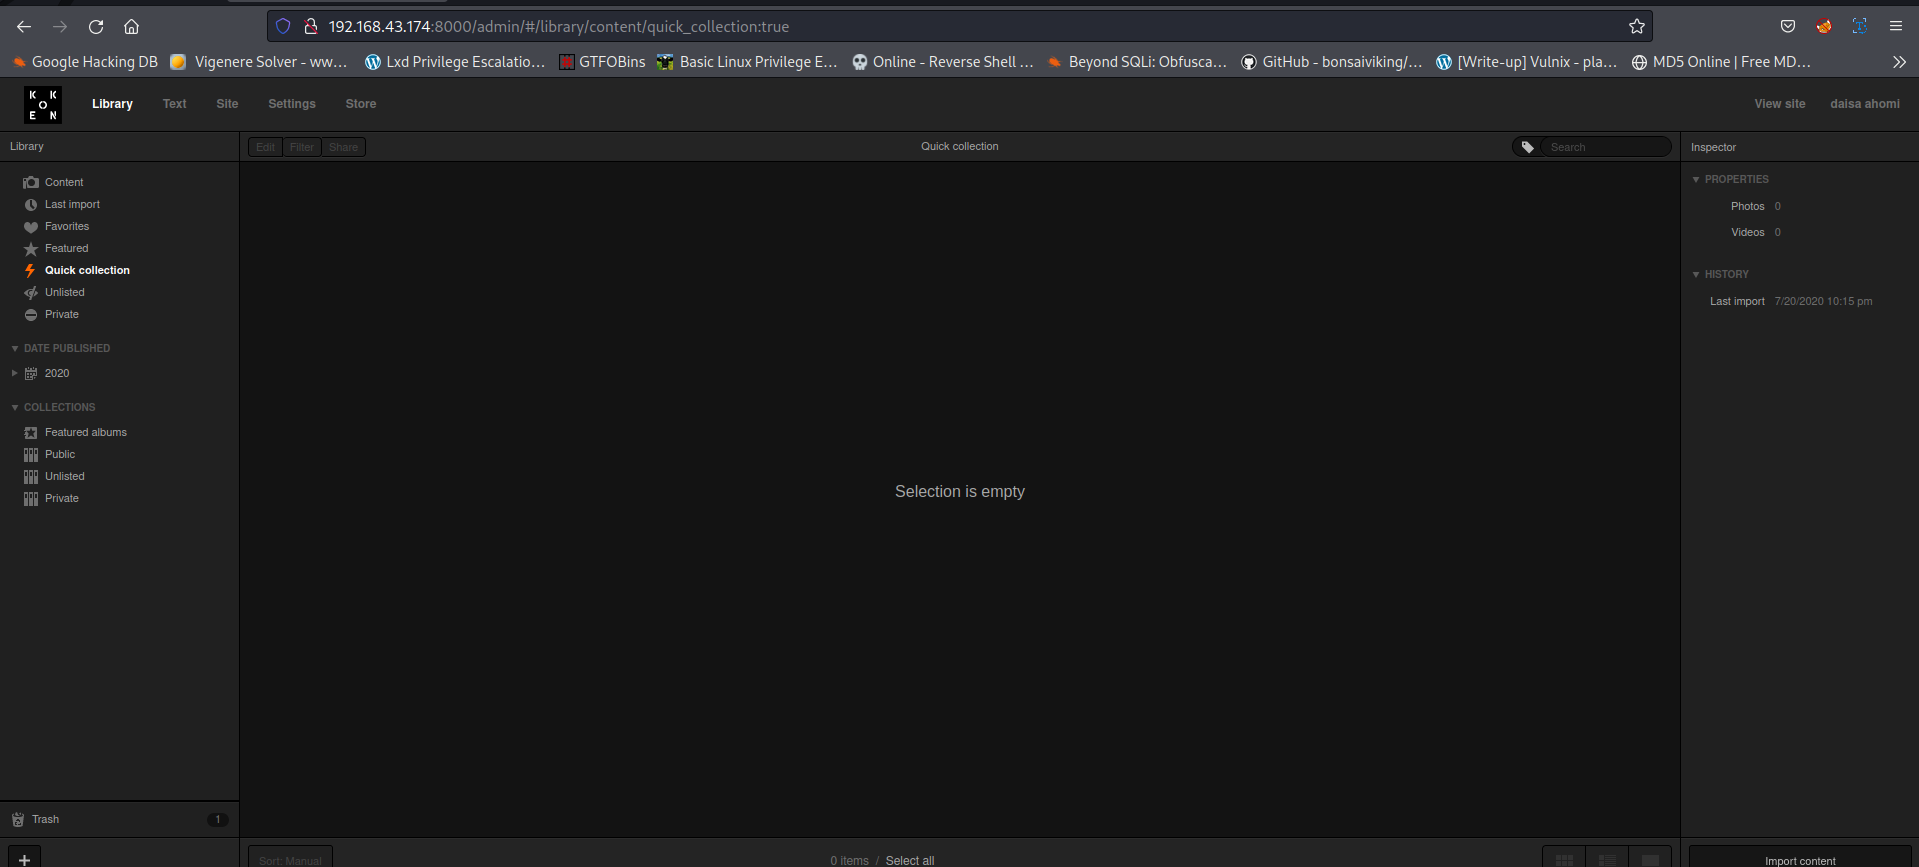1919x867 pixels.
Task: Click the Trash bin icon
Action: tap(18, 819)
